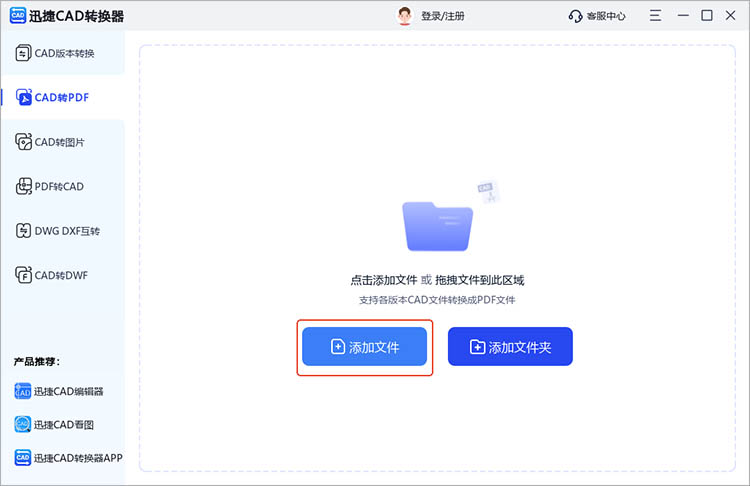Screen dimensions: 750x486
Task: Open the CAD版本转换 sidebar item
Action: coord(63,53)
